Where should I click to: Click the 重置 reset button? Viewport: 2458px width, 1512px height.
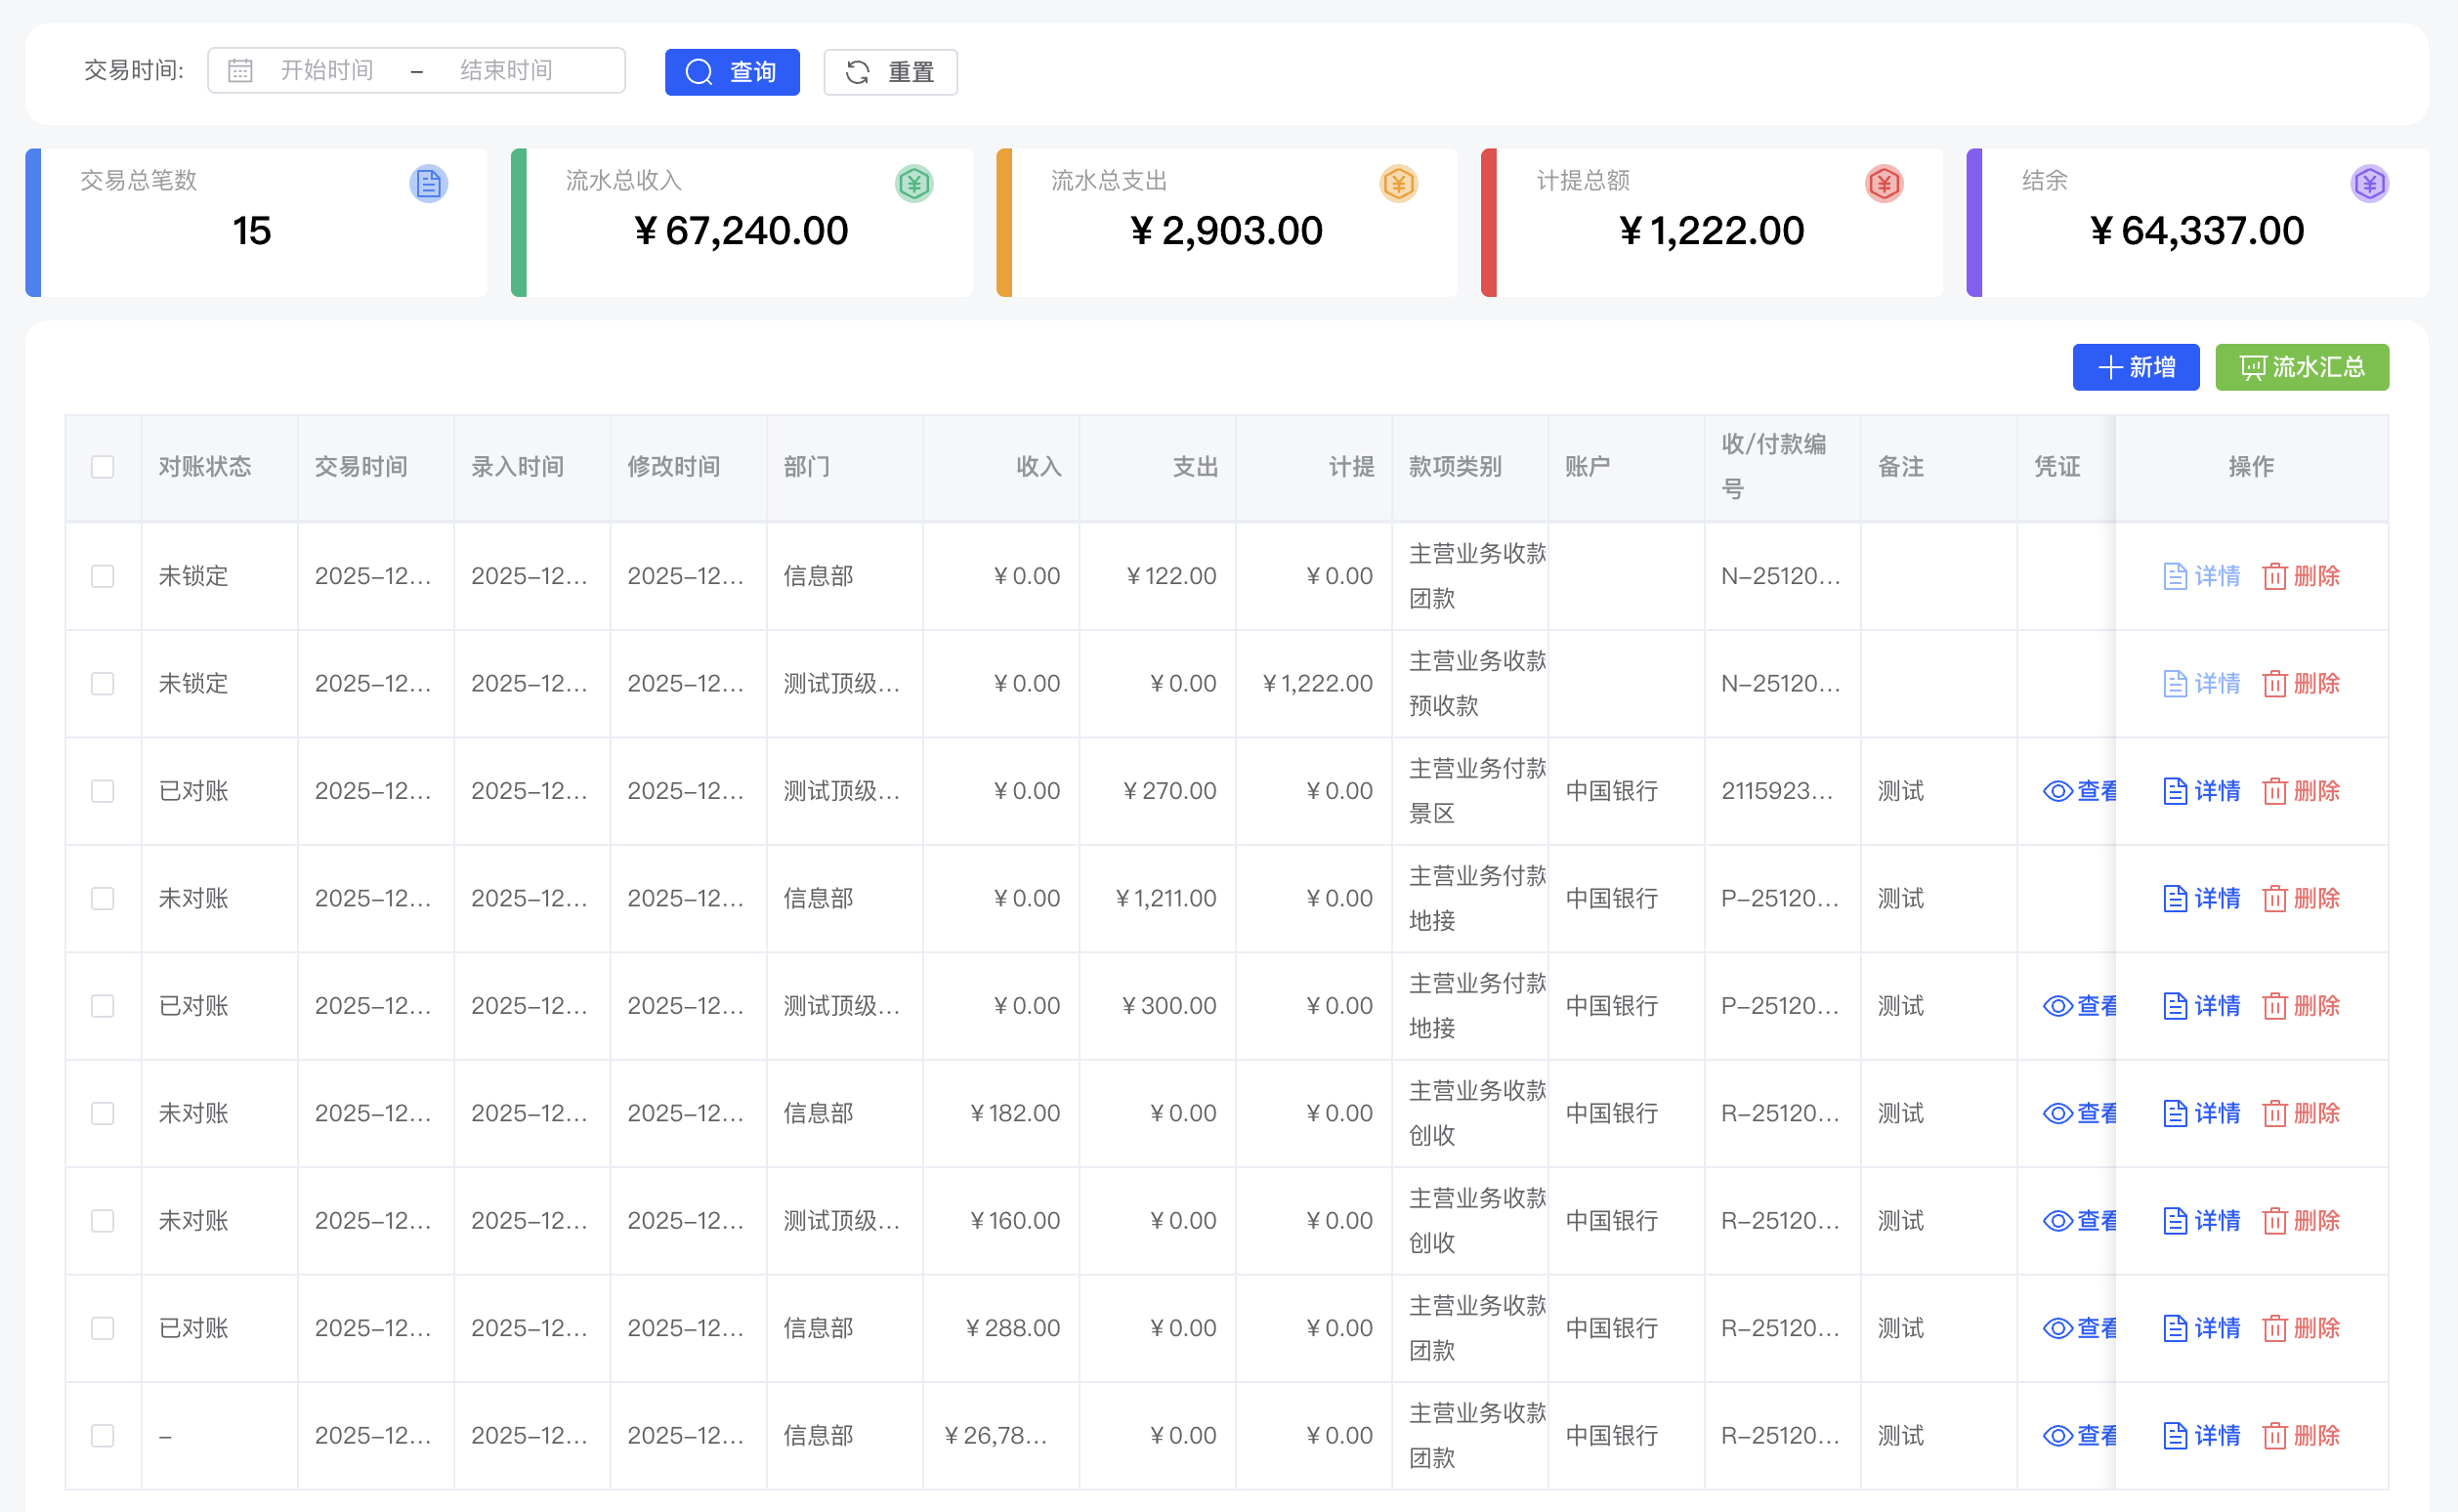(890, 72)
